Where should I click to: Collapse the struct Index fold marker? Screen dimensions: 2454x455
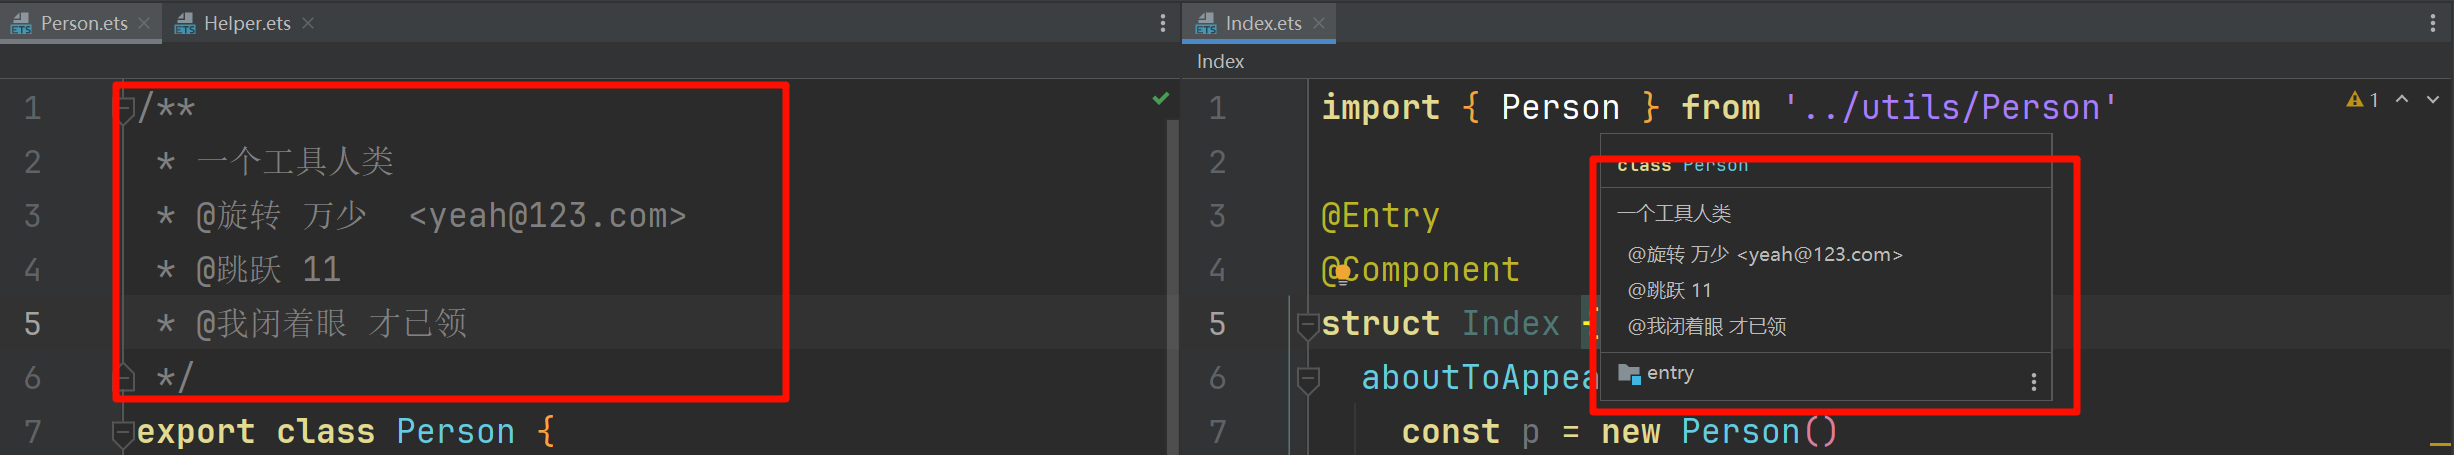click(1307, 324)
